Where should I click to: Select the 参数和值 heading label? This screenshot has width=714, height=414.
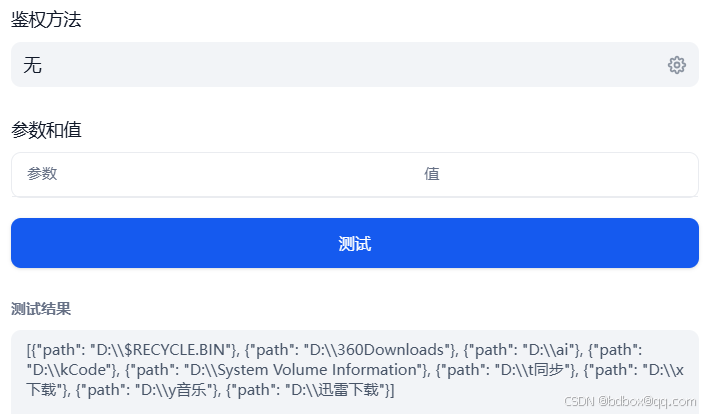[46, 130]
